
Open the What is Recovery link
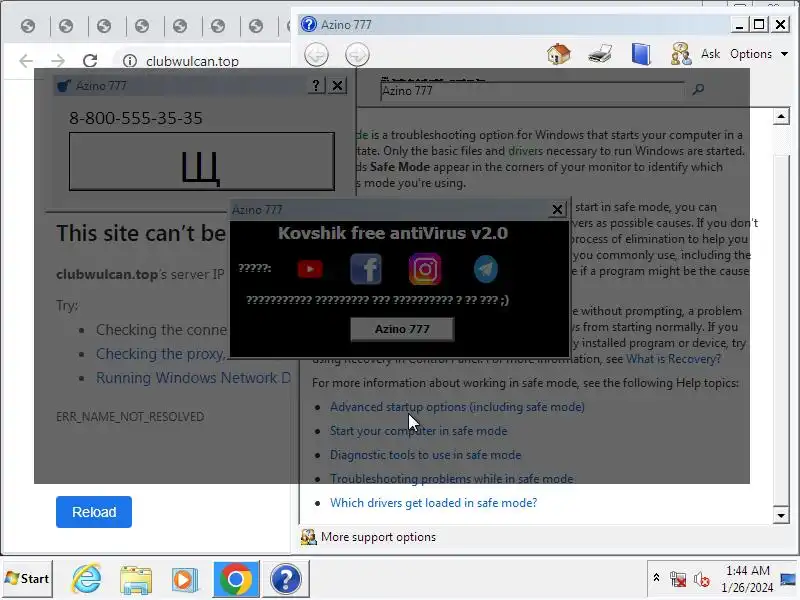(x=673, y=359)
